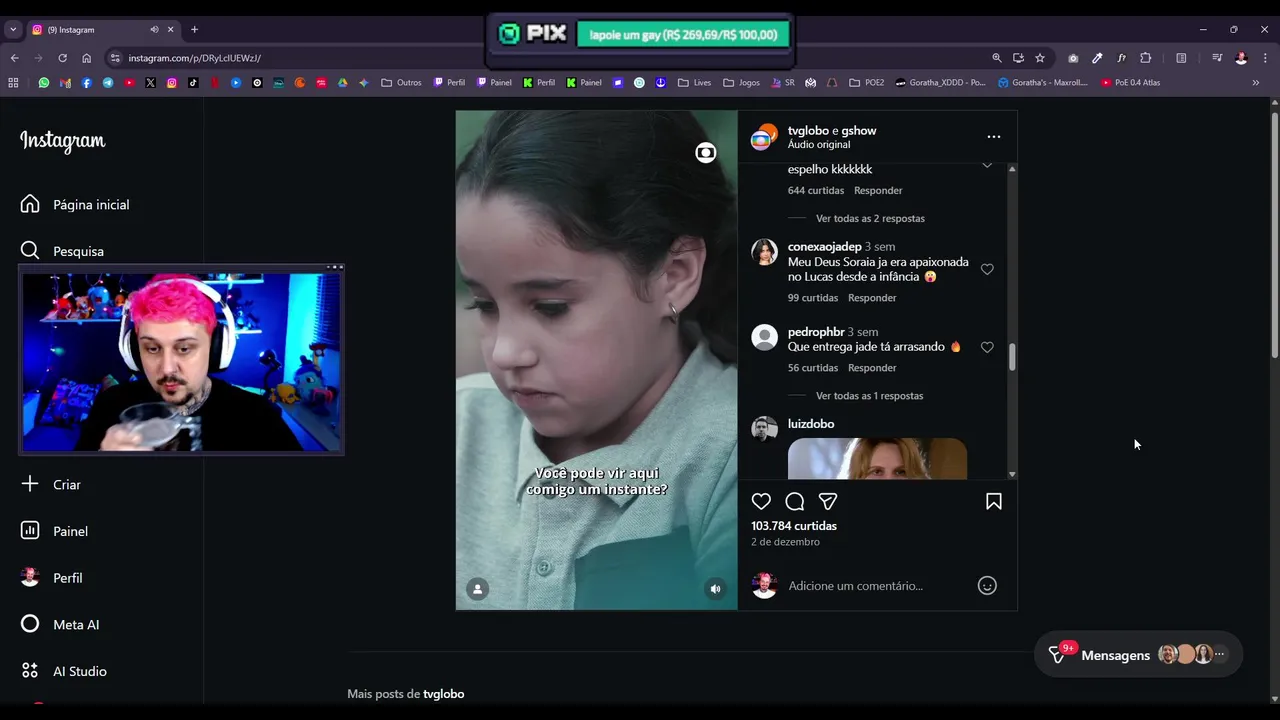Open the Facebook bookmark
Viewport: 1280px width, 720px height.
(x=87, y=83)
